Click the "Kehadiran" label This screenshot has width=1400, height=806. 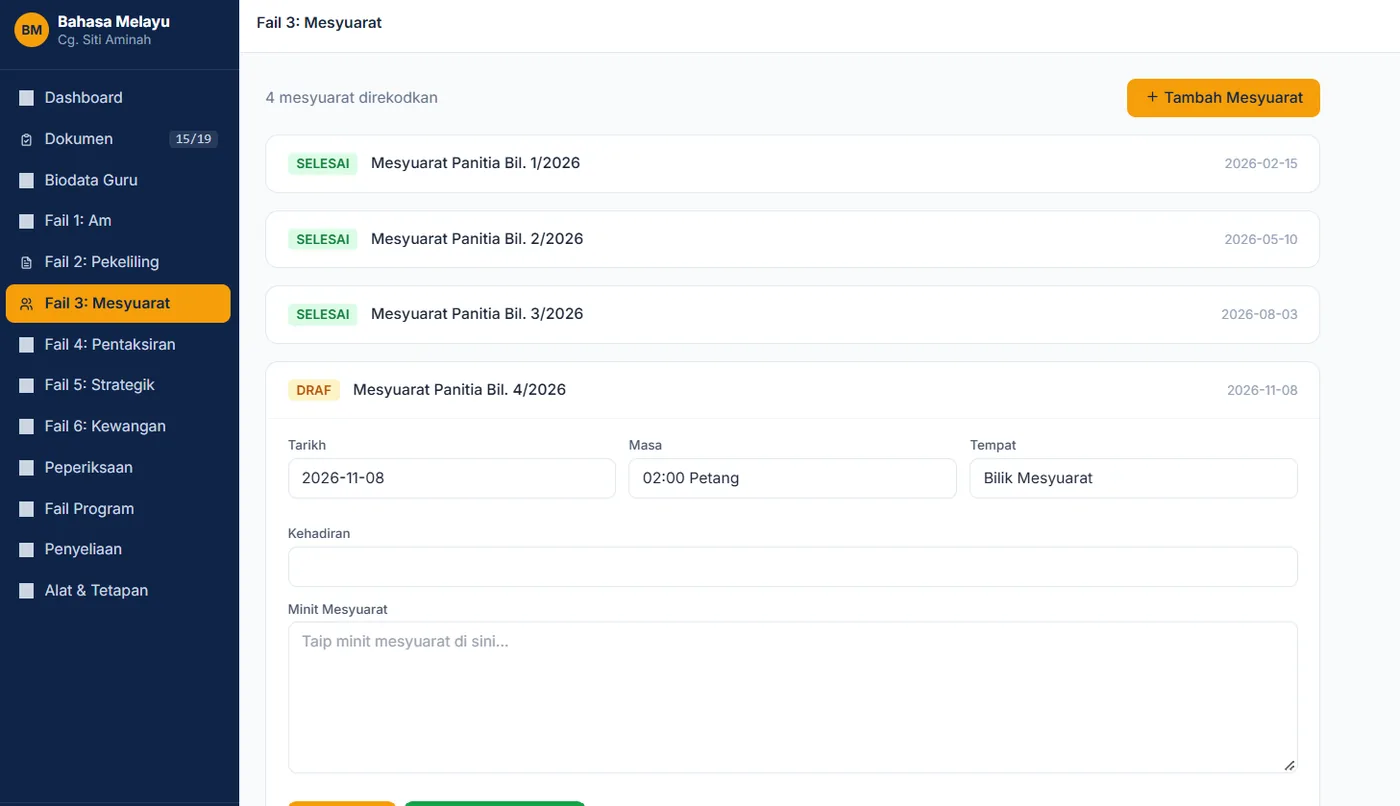coord(319,533)
